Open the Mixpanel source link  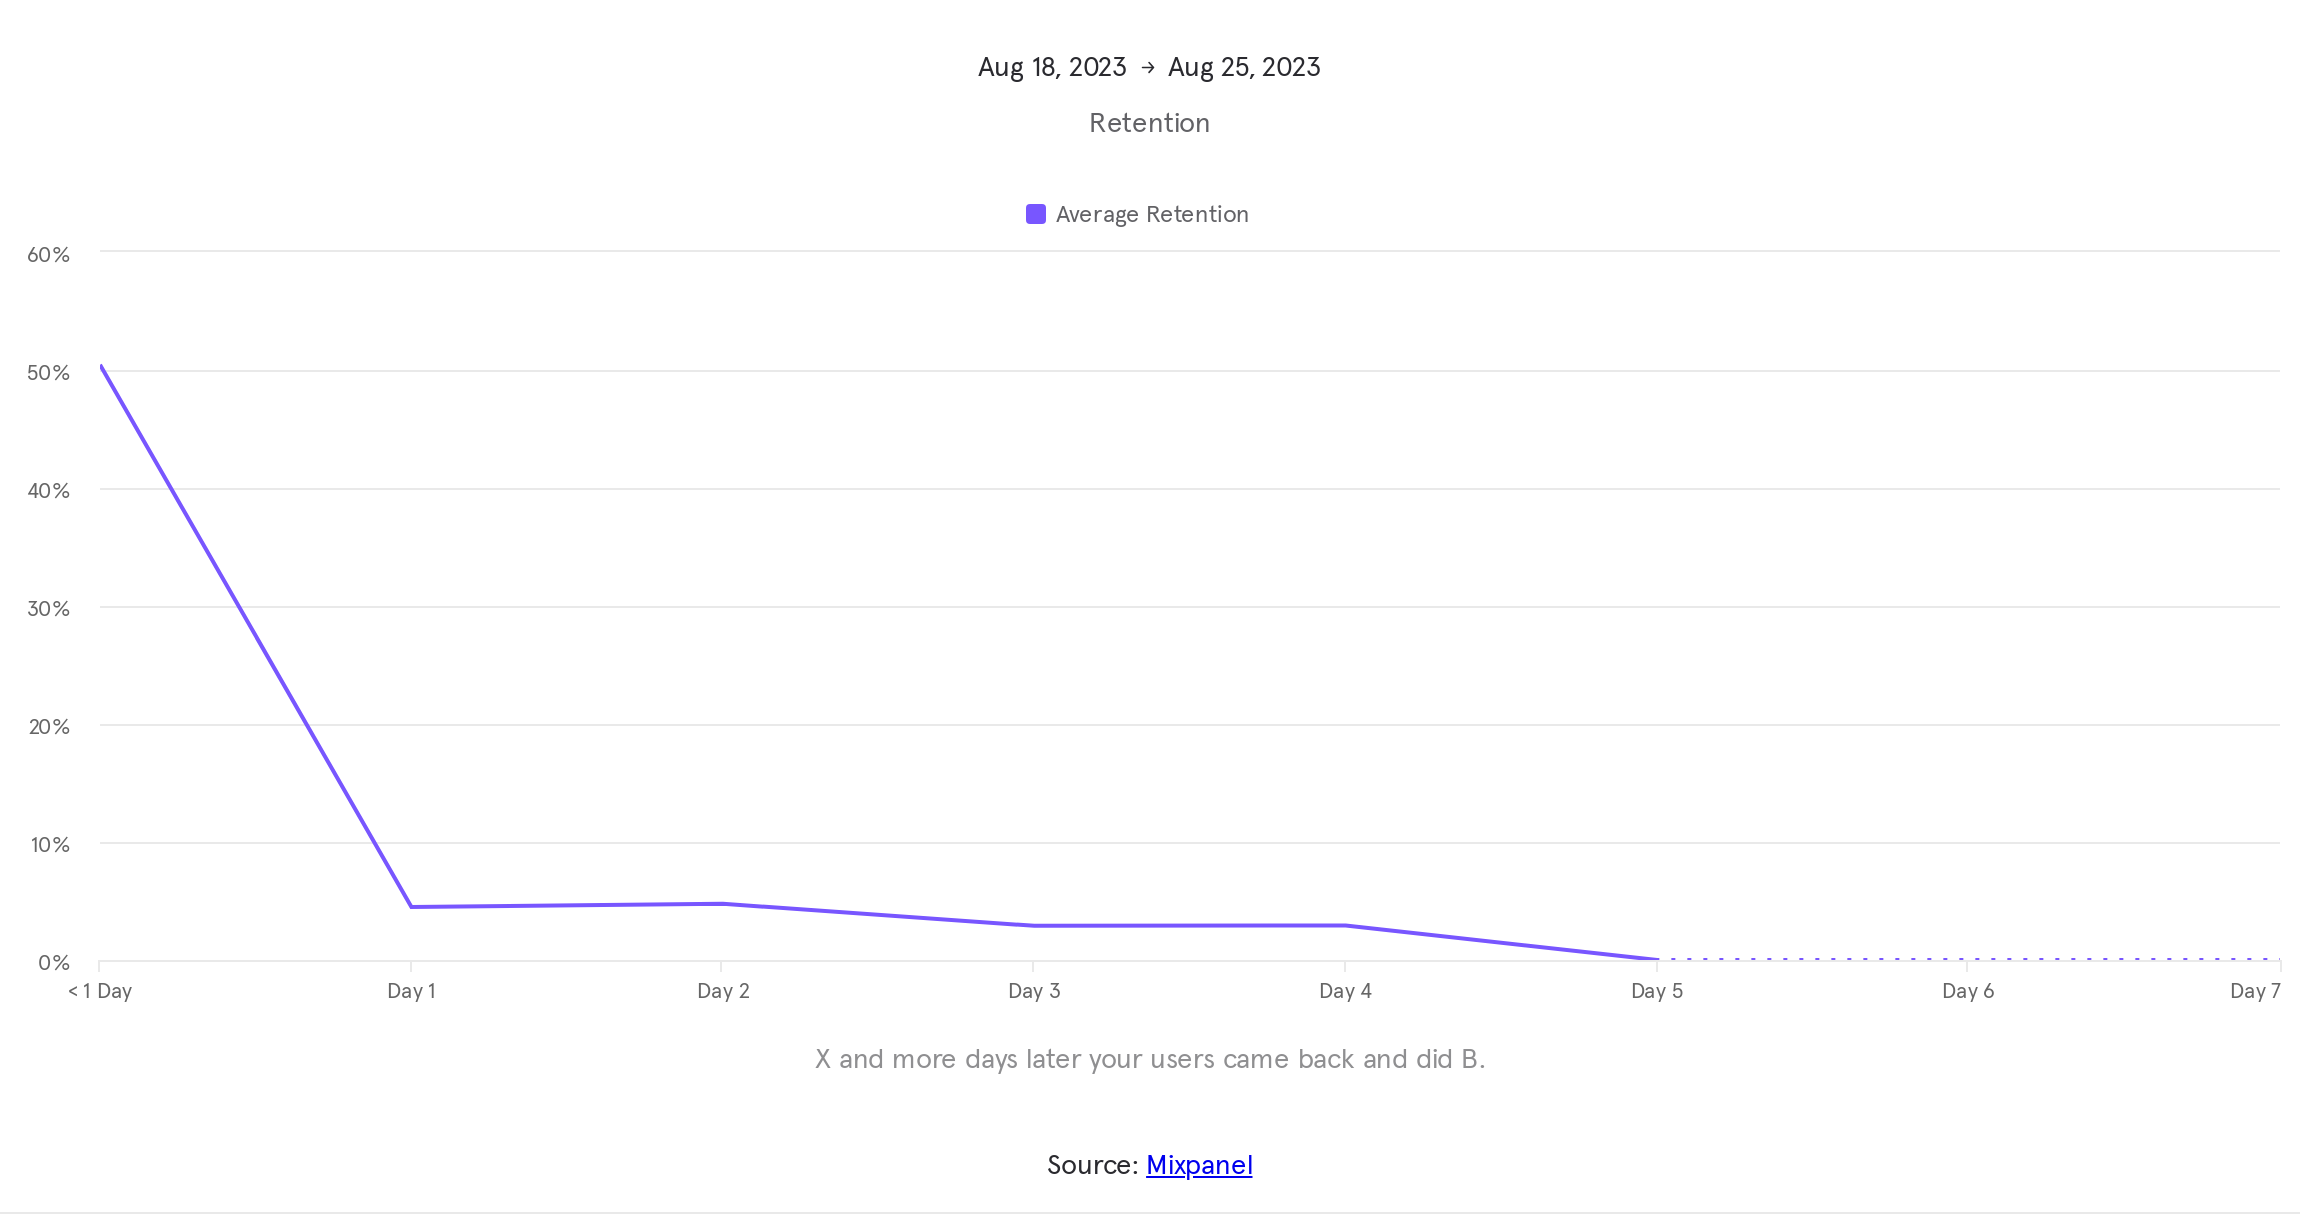point(1199,1165)
